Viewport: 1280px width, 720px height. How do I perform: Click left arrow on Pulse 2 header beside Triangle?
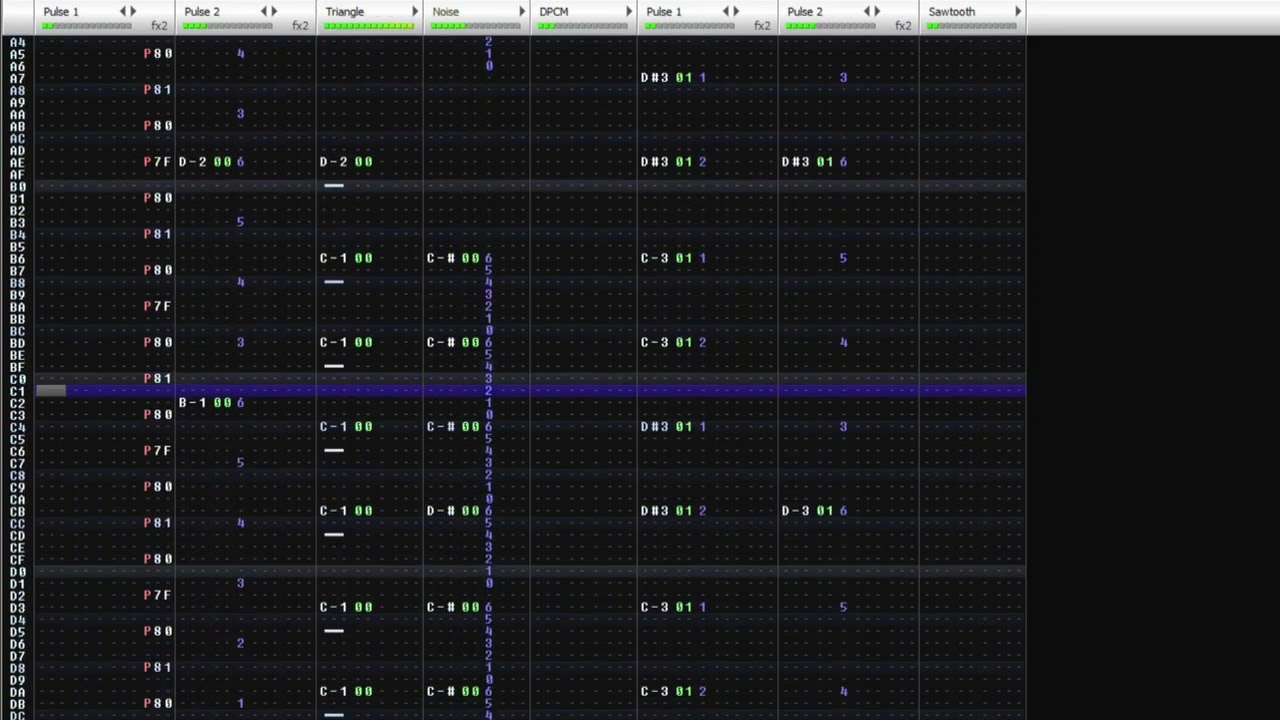(x=265, y=12)
